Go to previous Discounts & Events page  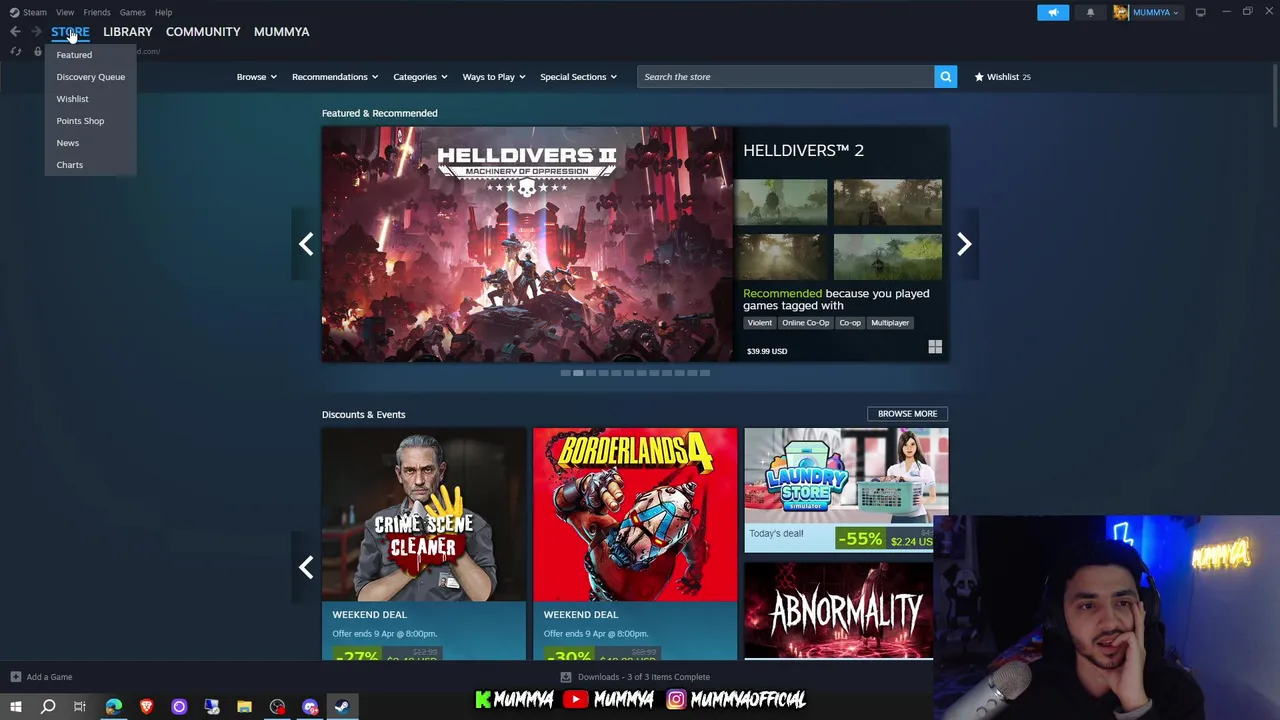pyautogui.click(x=306, y=567)
